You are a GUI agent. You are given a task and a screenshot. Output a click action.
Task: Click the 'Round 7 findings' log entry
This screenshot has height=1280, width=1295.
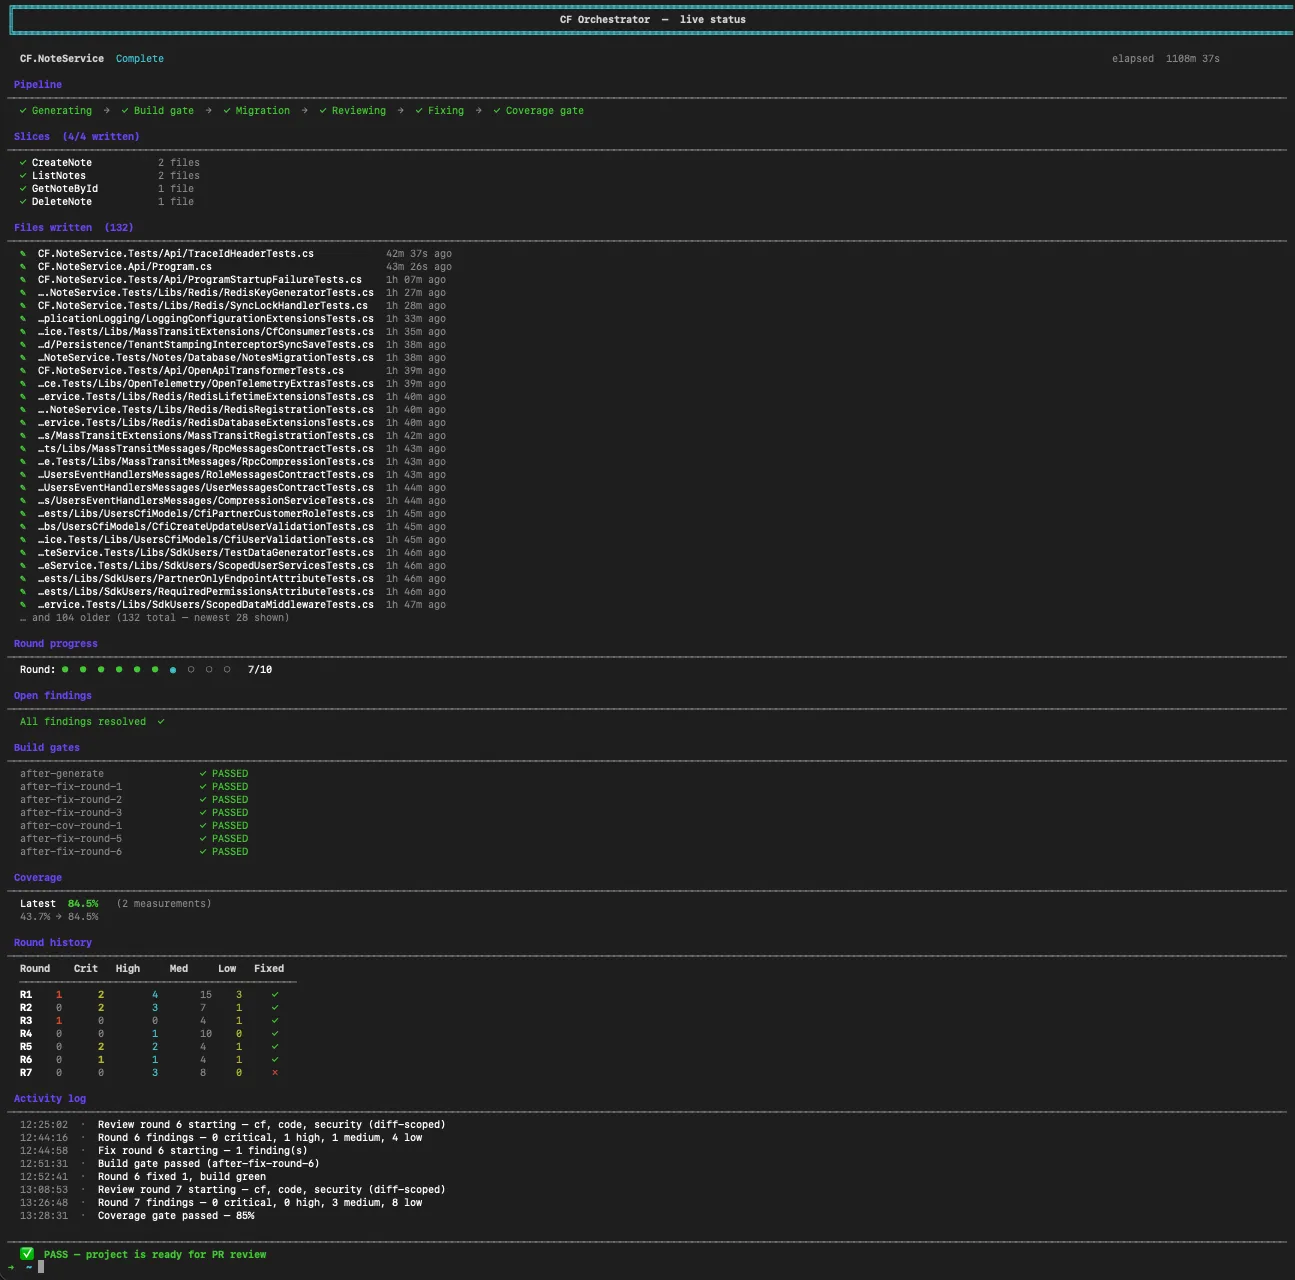[x=221, y=1203]
